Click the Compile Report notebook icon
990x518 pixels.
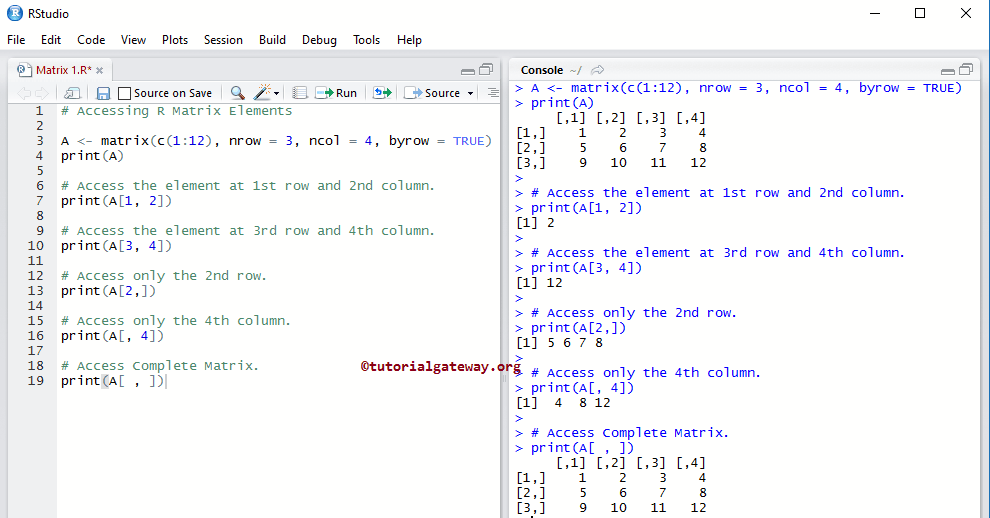click(x=300, y=93)
